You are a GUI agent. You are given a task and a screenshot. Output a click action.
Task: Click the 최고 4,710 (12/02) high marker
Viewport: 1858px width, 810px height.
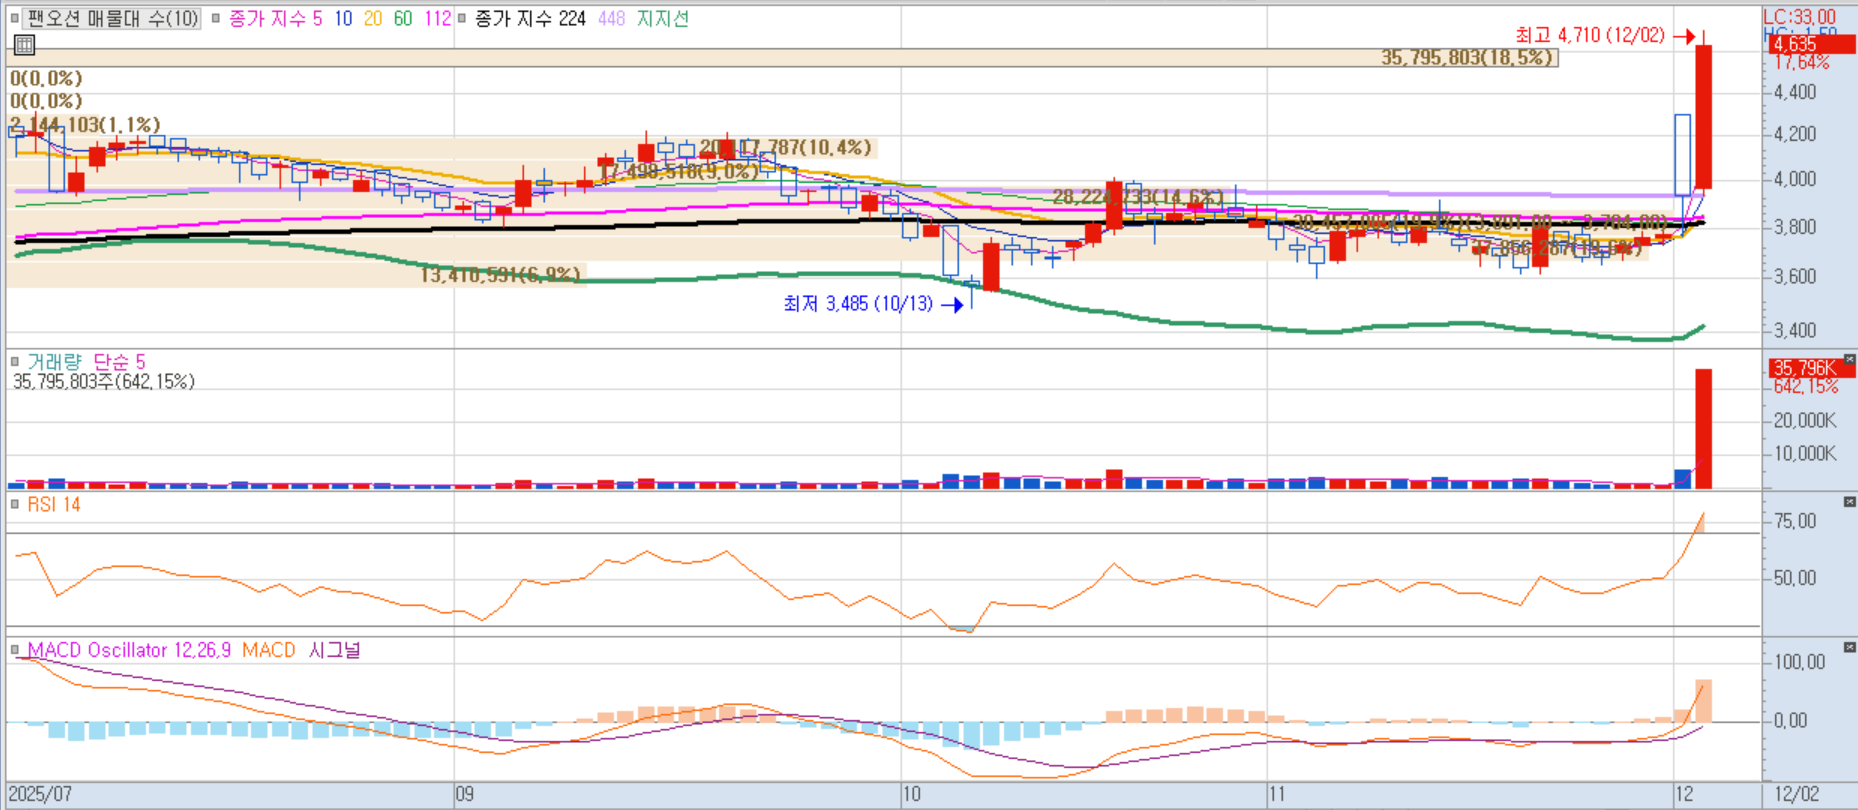[x=1604, y=35]
